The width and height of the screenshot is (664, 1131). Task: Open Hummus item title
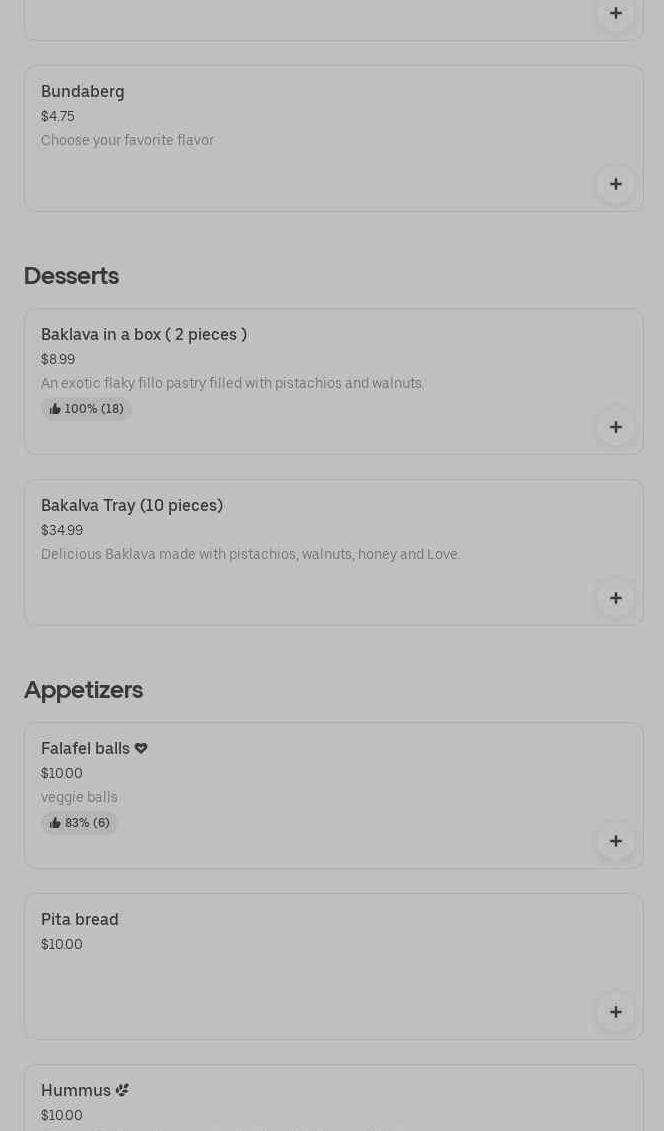tap(76, 1091)
